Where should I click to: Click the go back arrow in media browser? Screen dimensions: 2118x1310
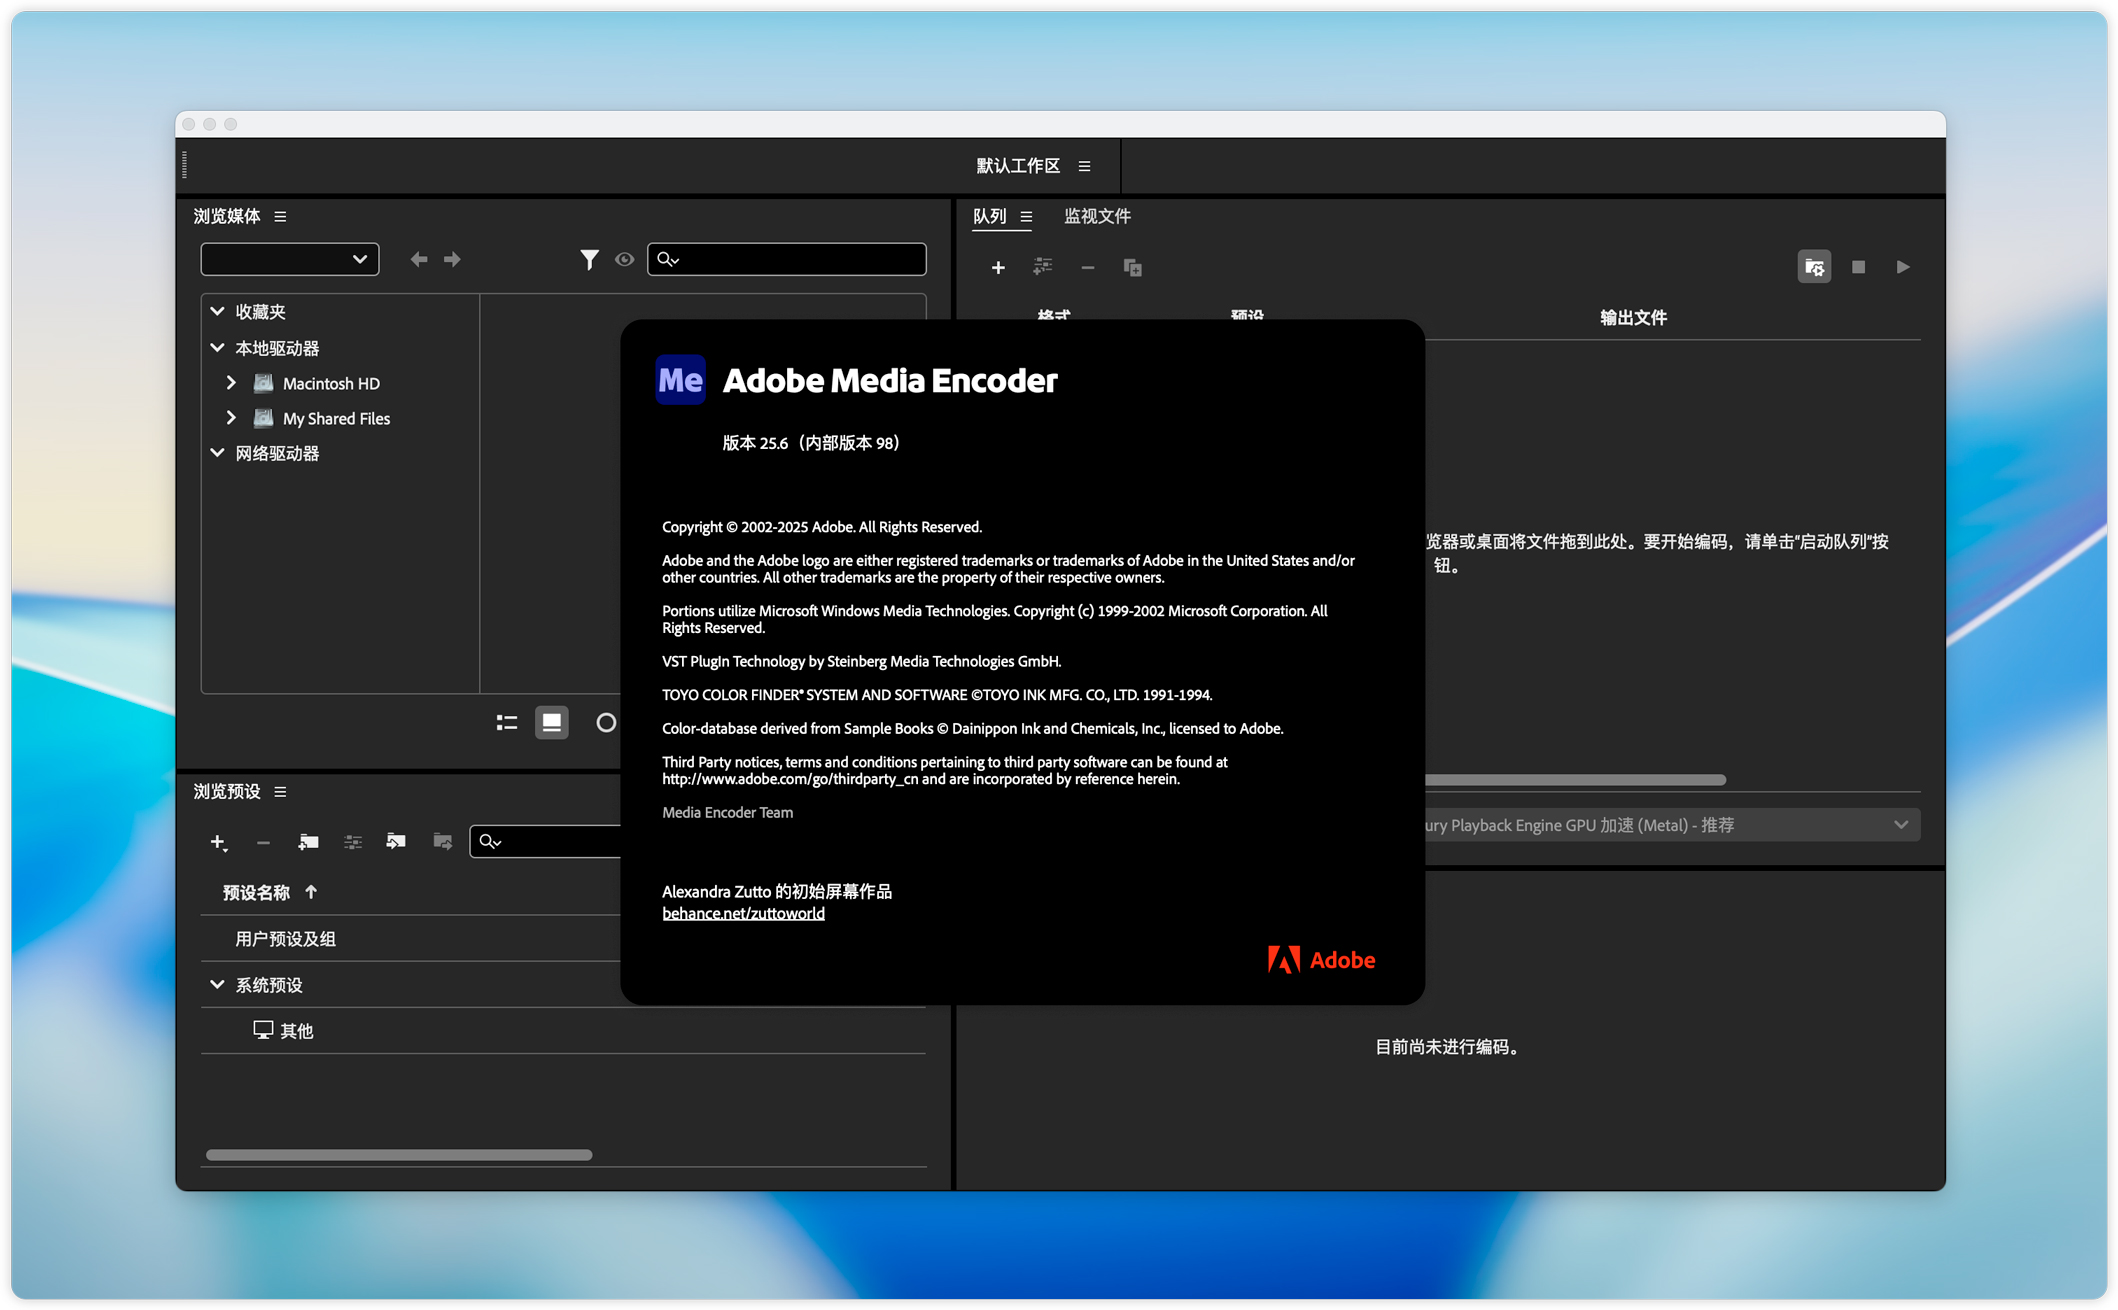pyautogui.click(x=419, y=260)
